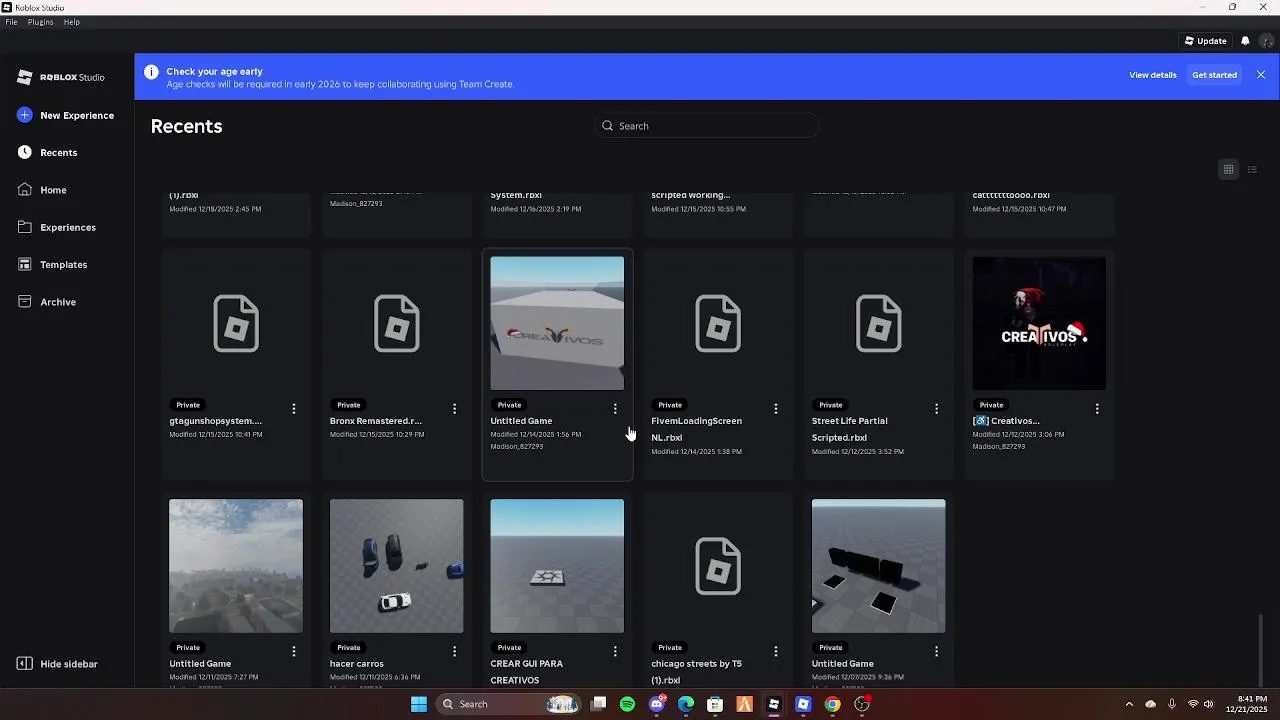
Task: Open the Windows Start menu
Action: [x=419, y=704]
